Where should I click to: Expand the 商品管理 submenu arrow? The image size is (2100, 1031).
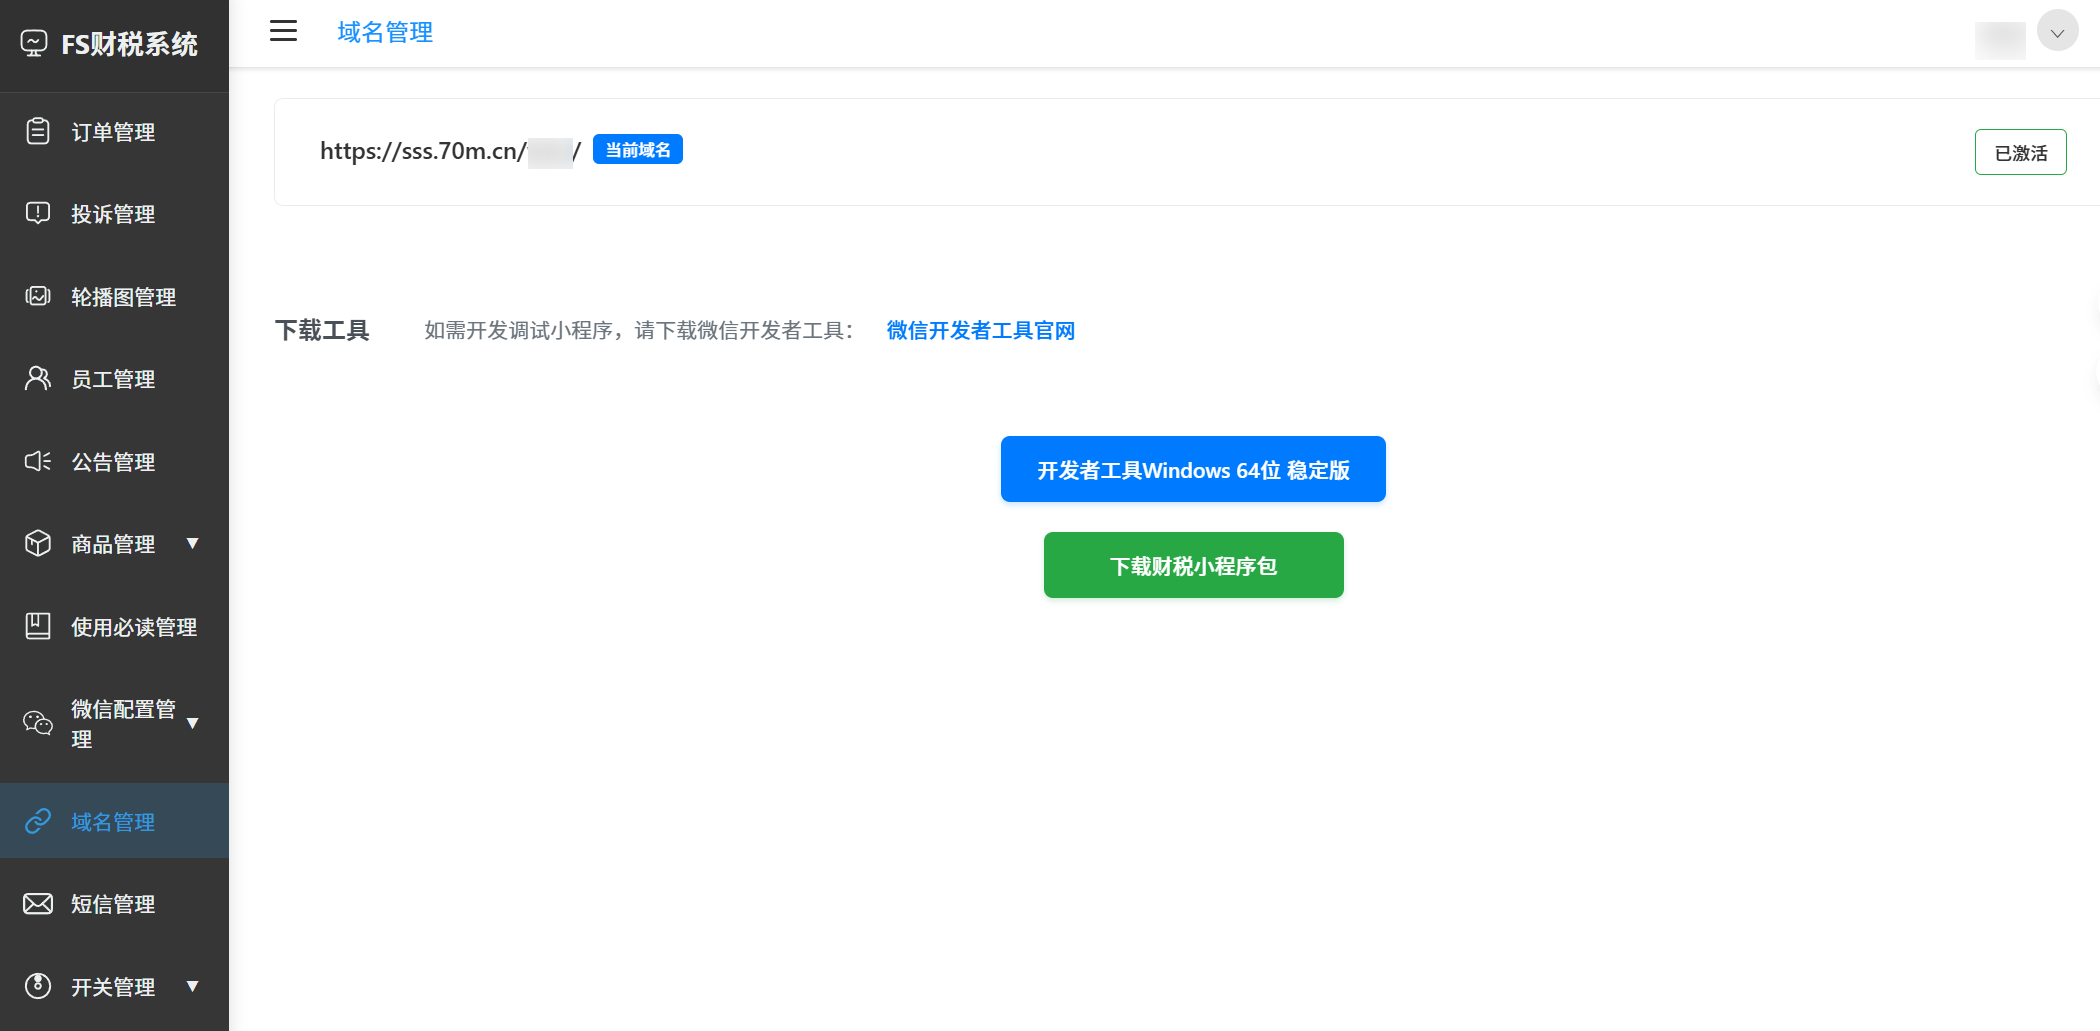(193, 543)
